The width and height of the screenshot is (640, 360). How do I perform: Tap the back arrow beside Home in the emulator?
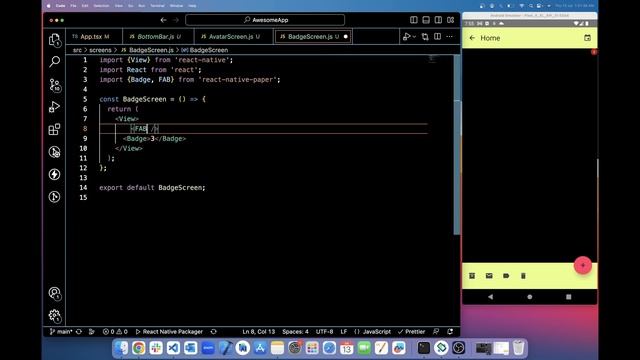pyautogui.click(x=472, y=38)
